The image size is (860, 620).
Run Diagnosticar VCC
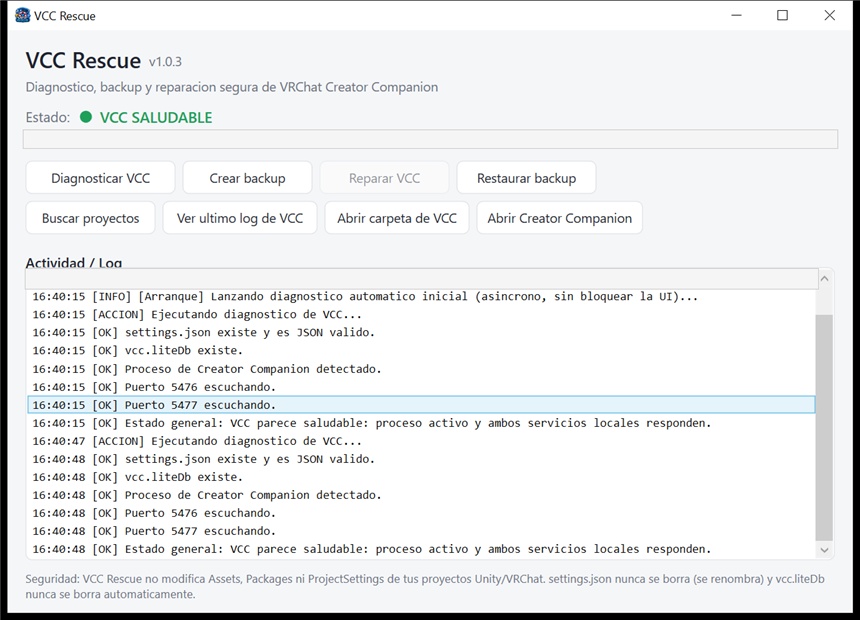pos(100,178)
